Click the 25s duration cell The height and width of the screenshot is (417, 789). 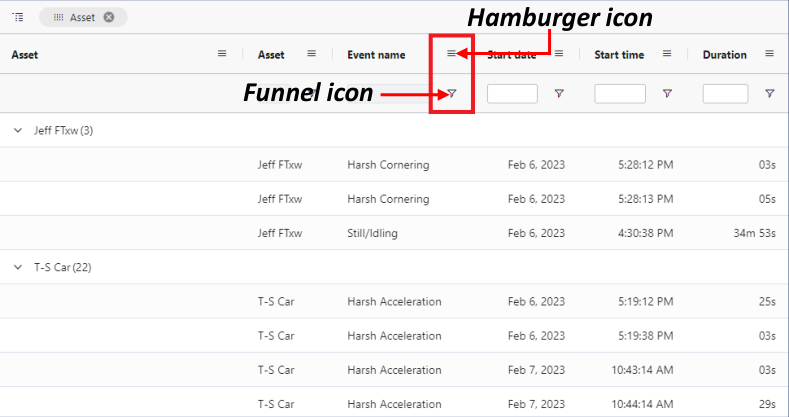[x=767, y=302]
